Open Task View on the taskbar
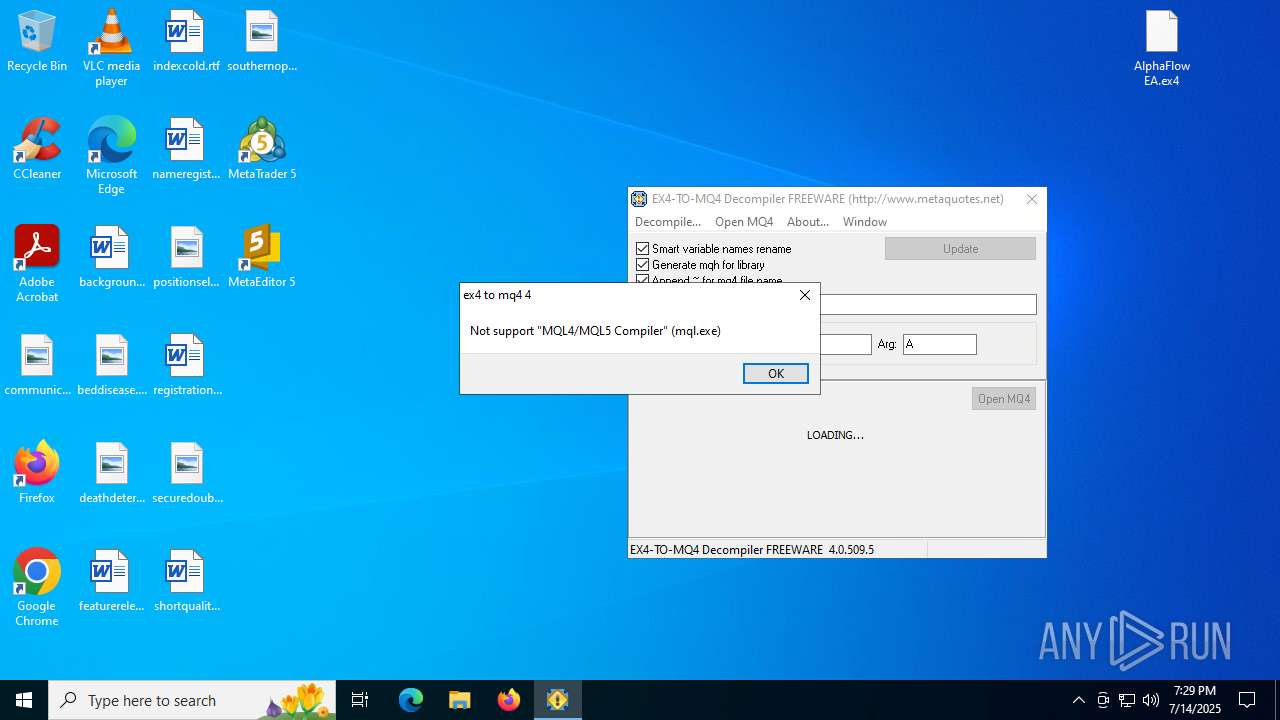Viewport: 1280px width, 720px height. pyautogui.click(x=360, y=700)
